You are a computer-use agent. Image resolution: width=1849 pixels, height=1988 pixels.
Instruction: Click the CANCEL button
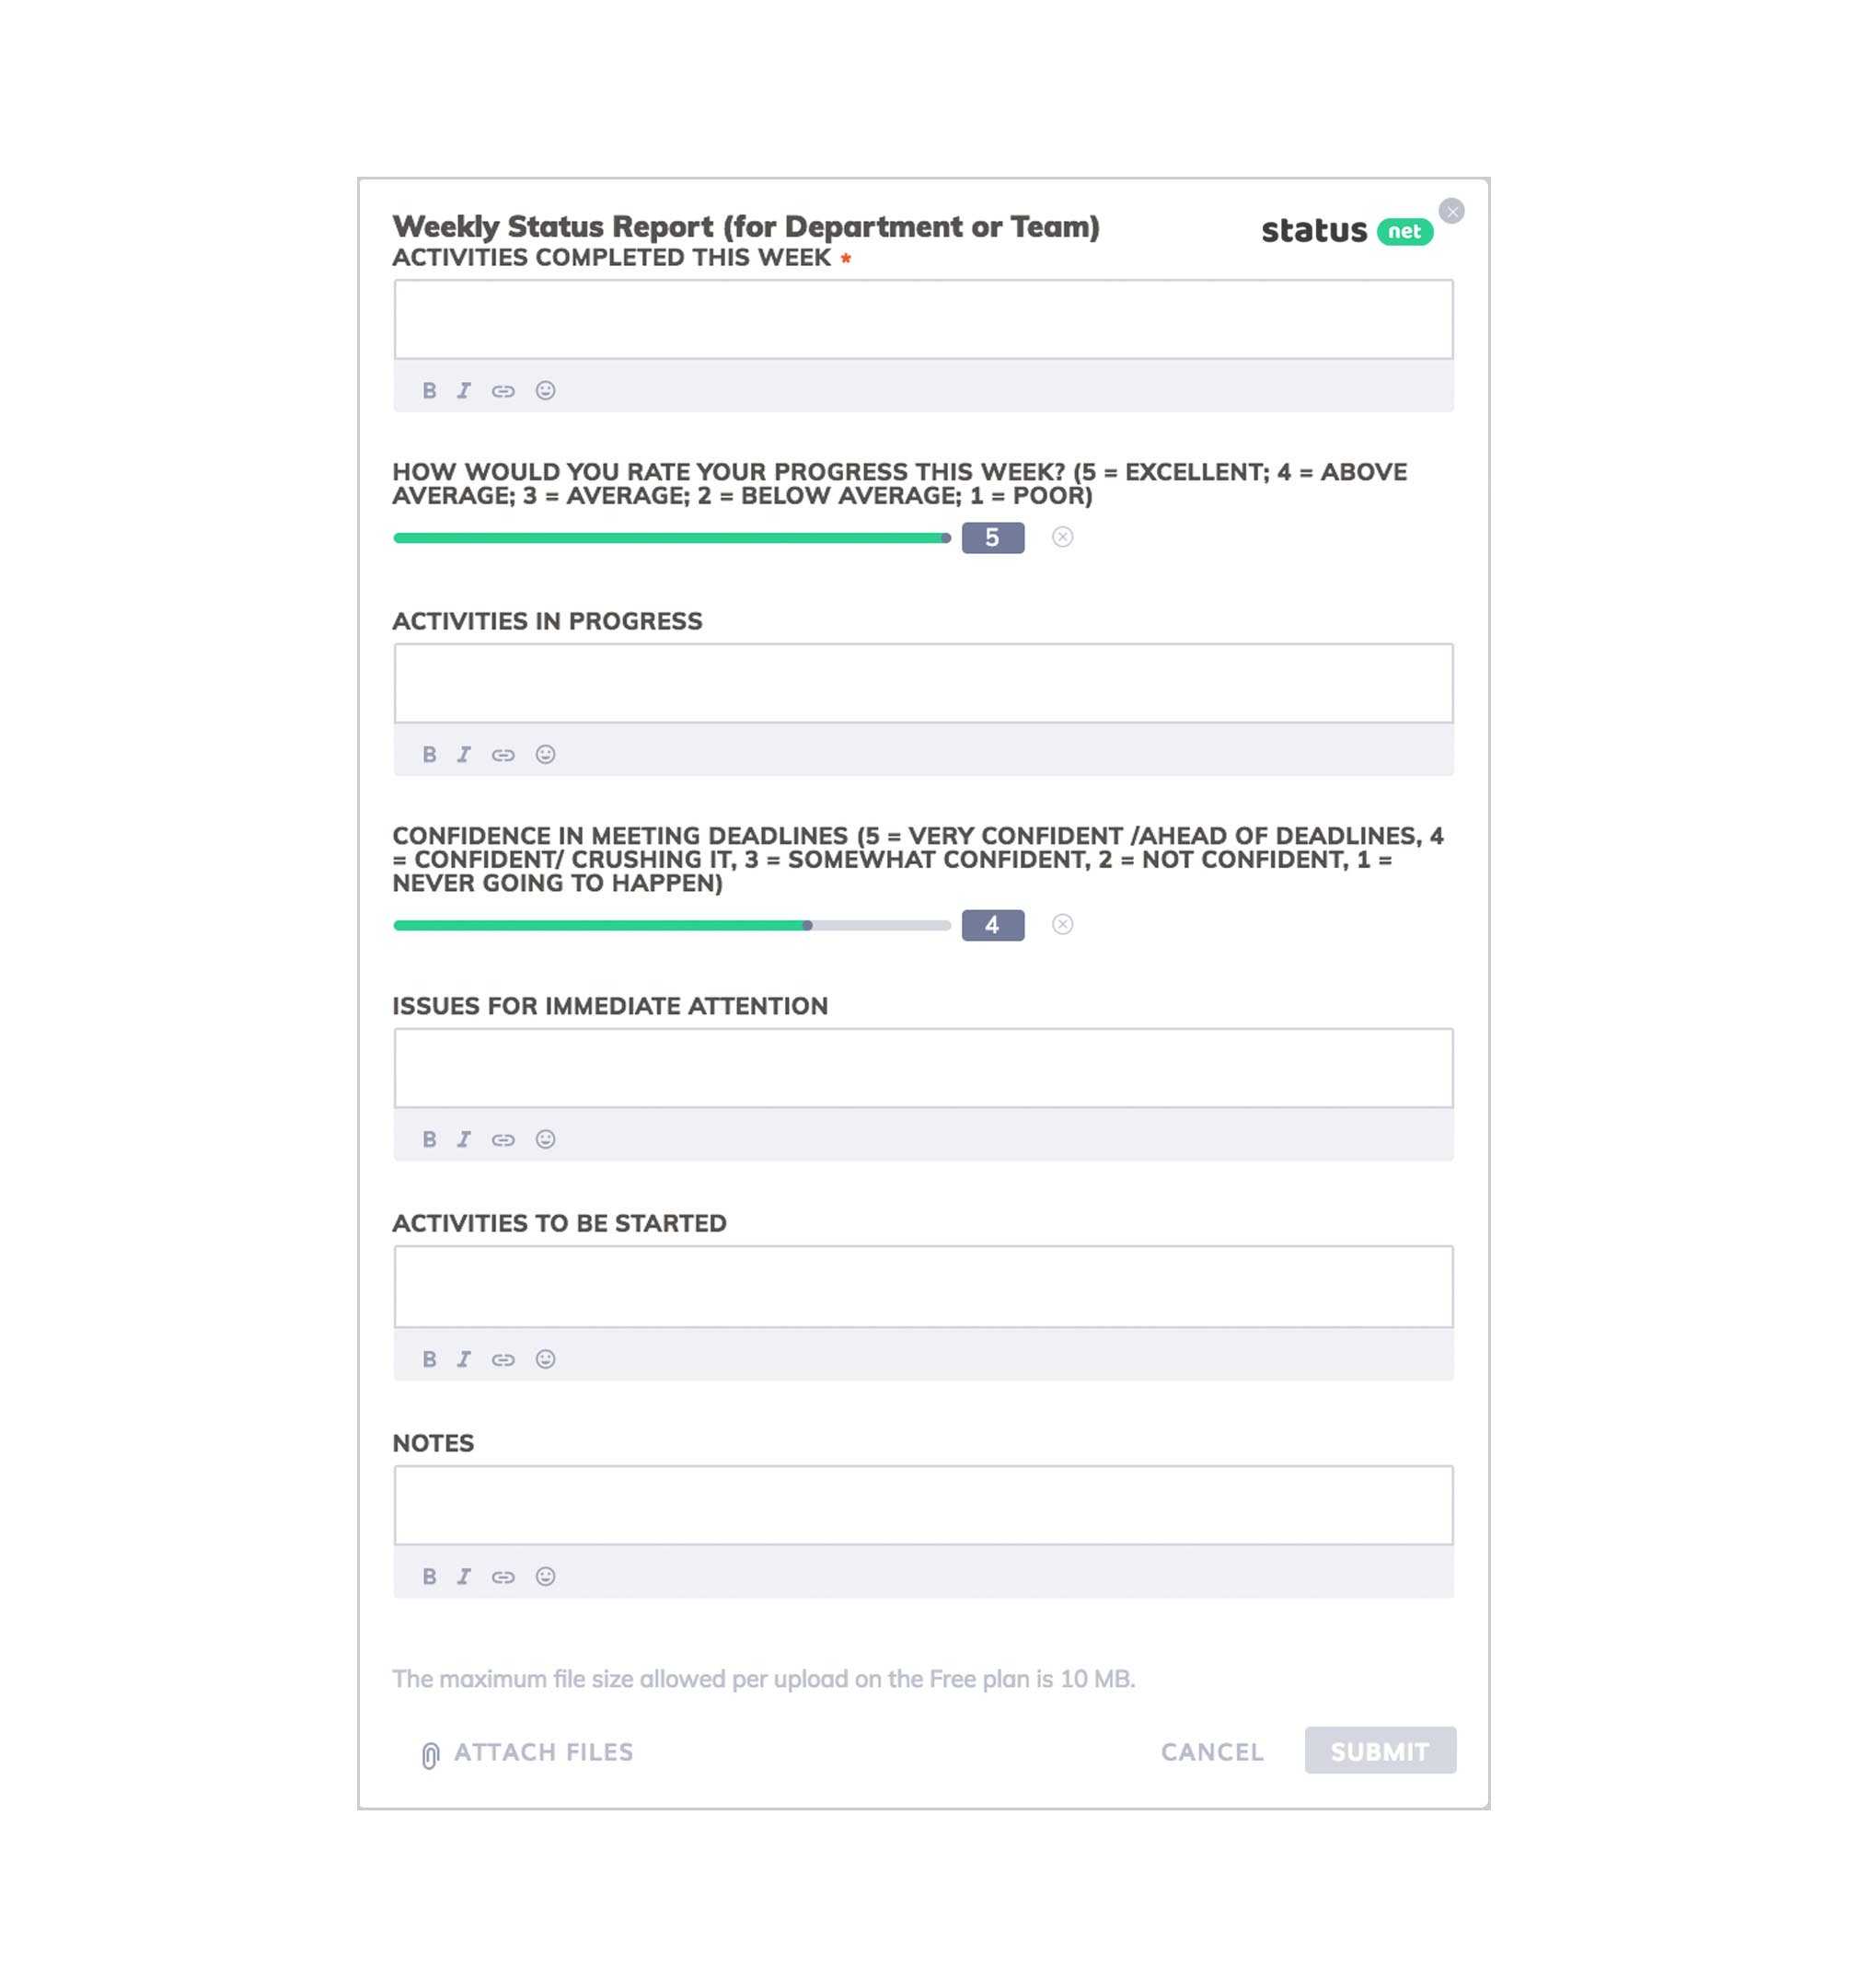click(1211, 1751)
